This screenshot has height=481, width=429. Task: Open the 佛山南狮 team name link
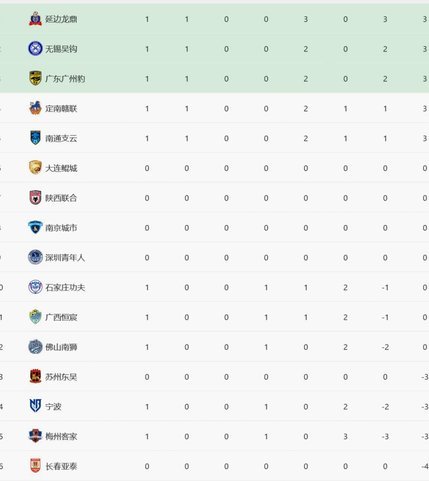(x=61, y=347)
